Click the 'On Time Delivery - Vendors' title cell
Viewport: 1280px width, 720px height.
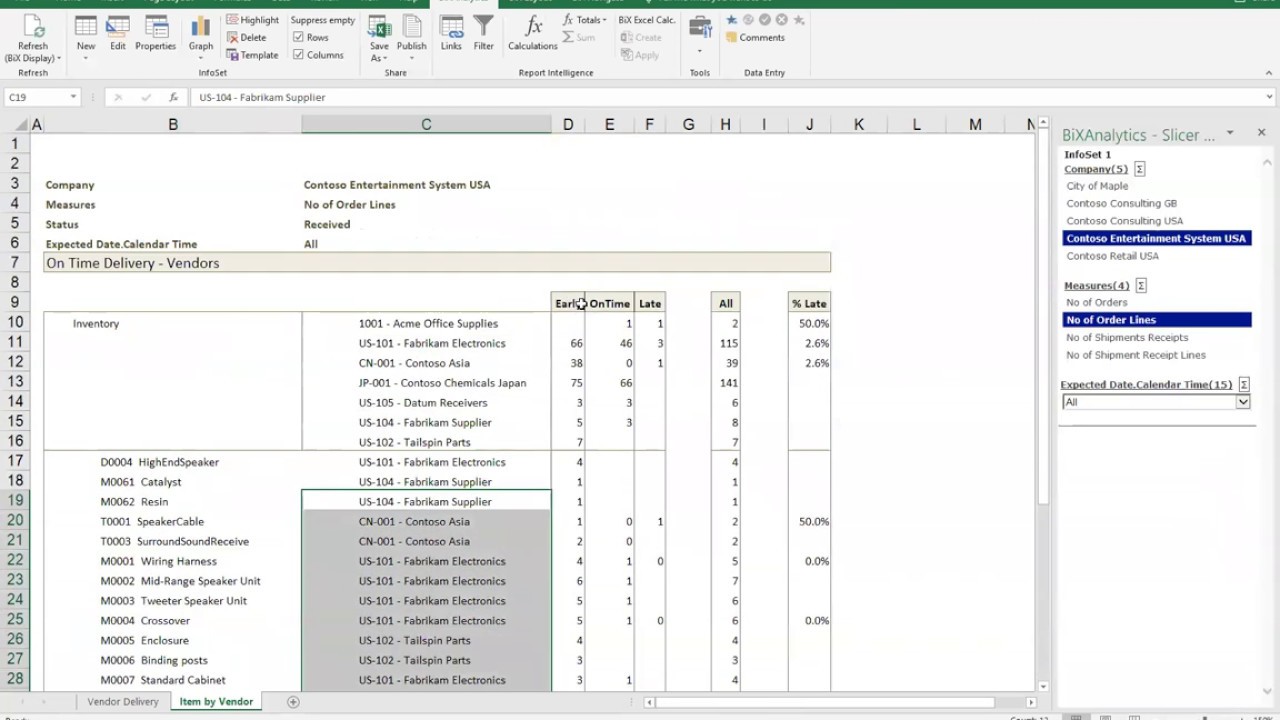437,263
